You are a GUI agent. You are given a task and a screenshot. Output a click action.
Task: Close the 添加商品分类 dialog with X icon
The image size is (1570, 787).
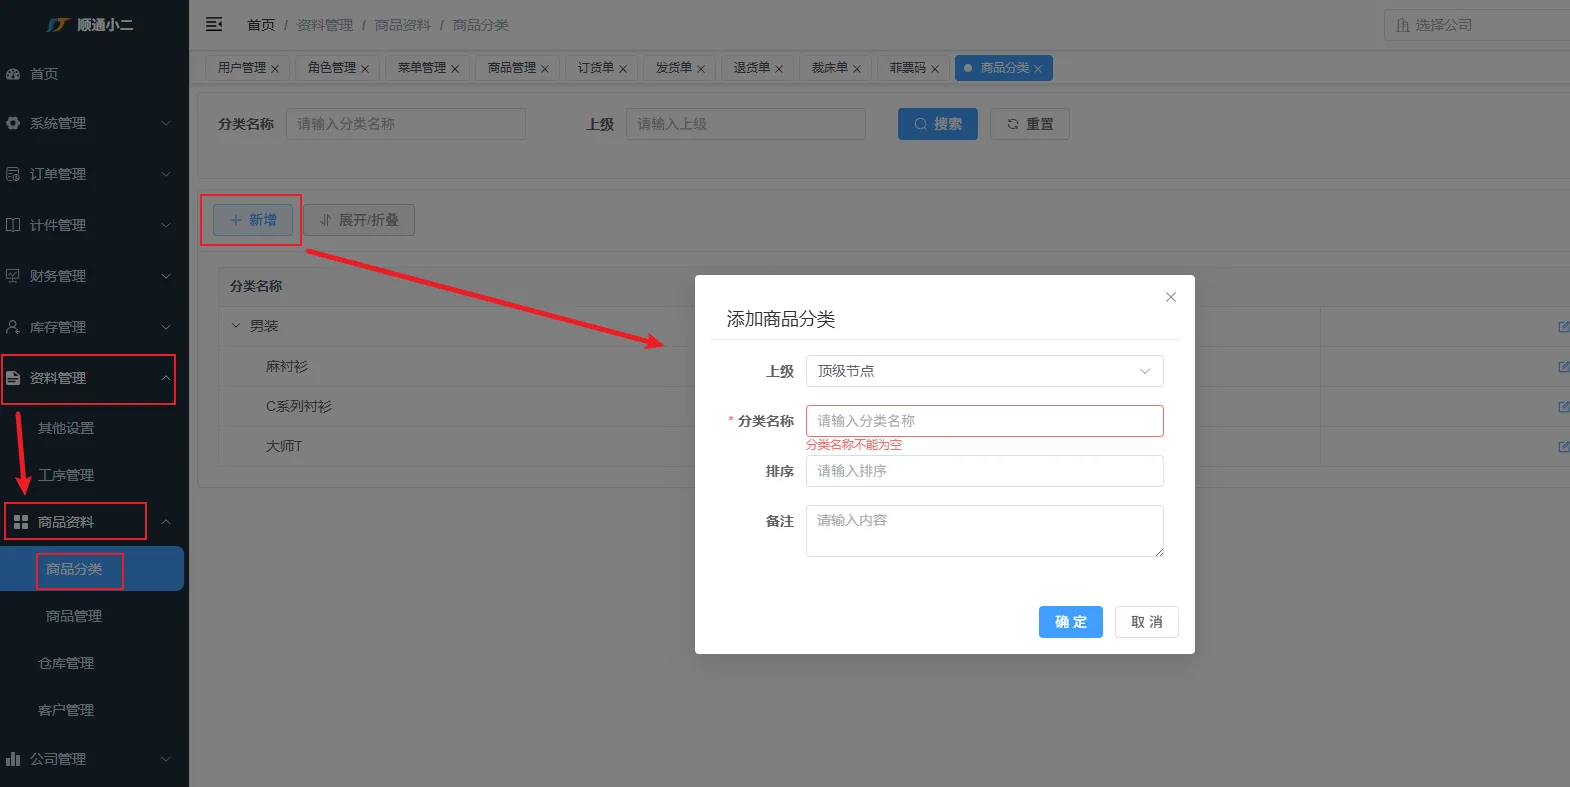(1170, 297)
